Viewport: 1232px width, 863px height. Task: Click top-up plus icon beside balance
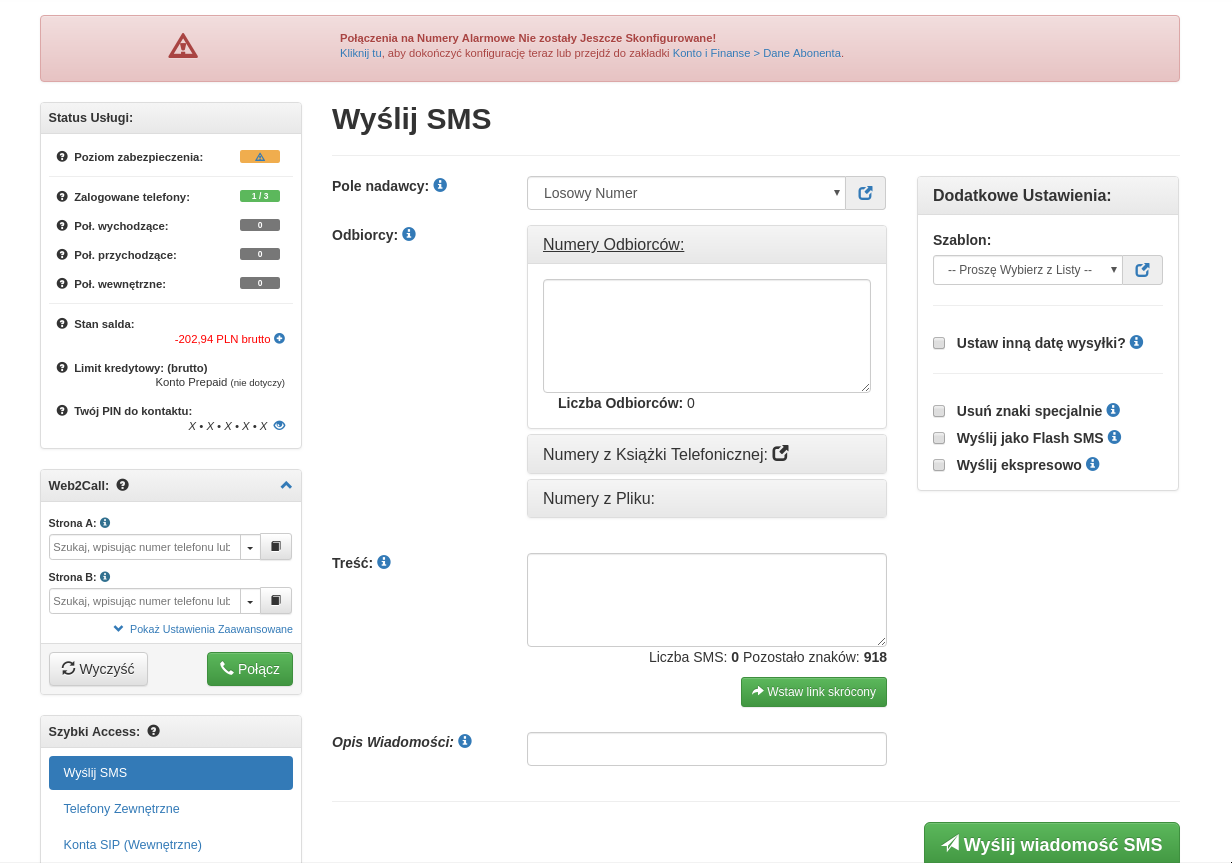tap(280, 339)
